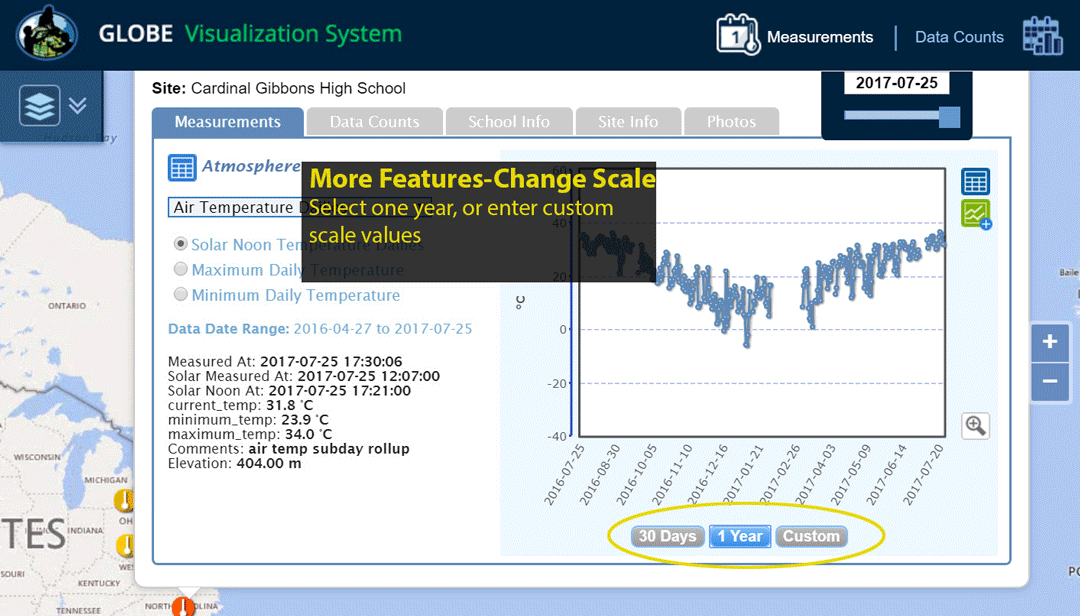This screenshot has width=1080, height=616.
Task: Open the Measurements calendar icon
Action: click(x=738, y=35)
